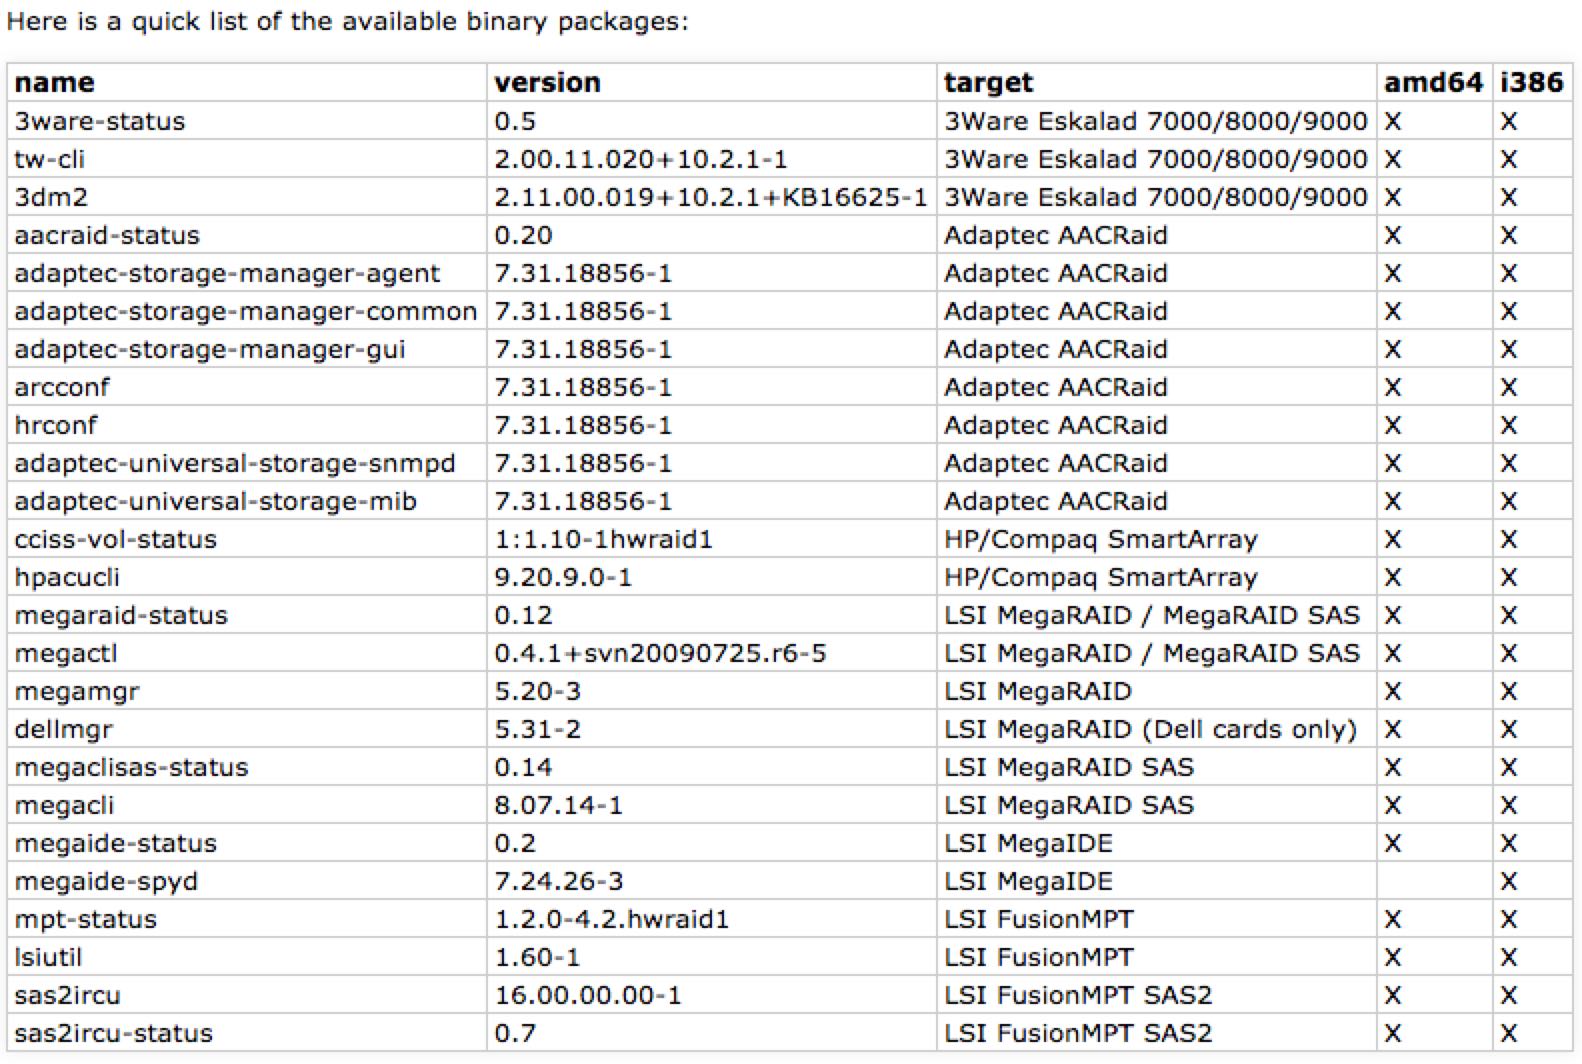Click version "1.2.0-4.2.hwraid1"
This screenshot has height=1064, width=1582.
pyautogui.click(x=611, y=919)
